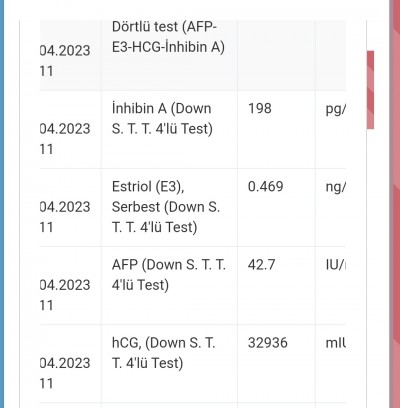Click the ng/ unit cell for Estriol

[331, 208]
